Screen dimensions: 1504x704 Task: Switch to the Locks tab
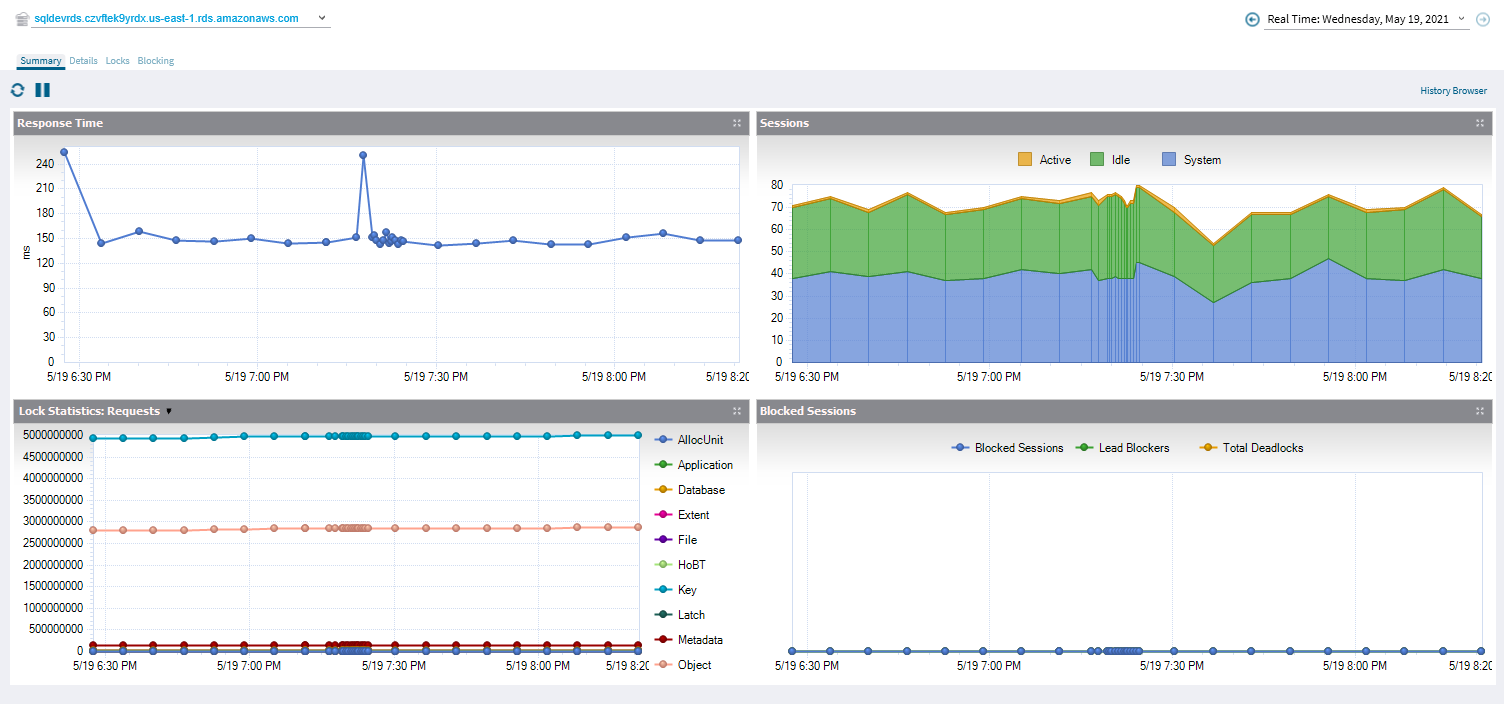117,61
